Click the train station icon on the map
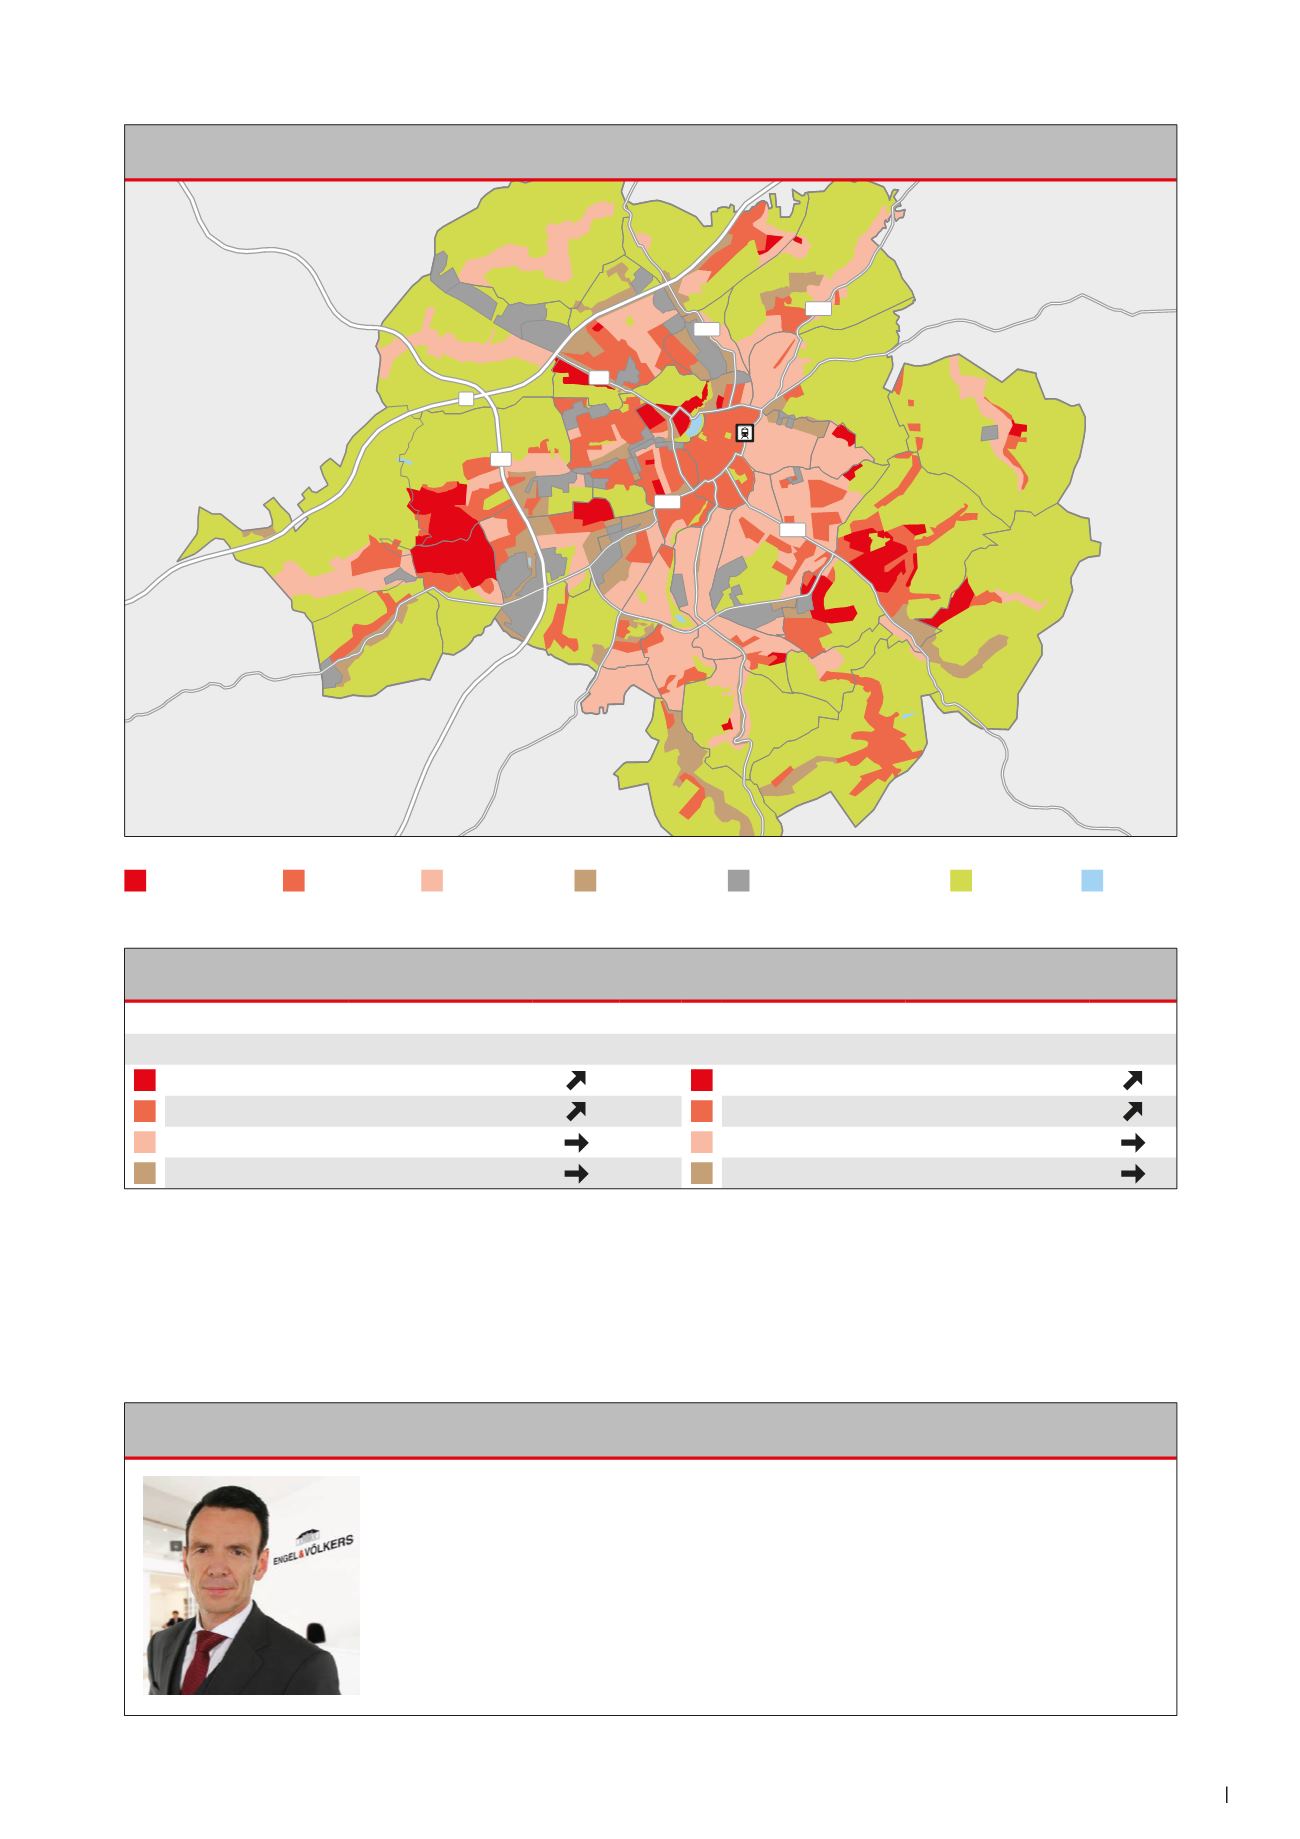The height and width of the screenshot is (1839, 1300). [745, 433]
